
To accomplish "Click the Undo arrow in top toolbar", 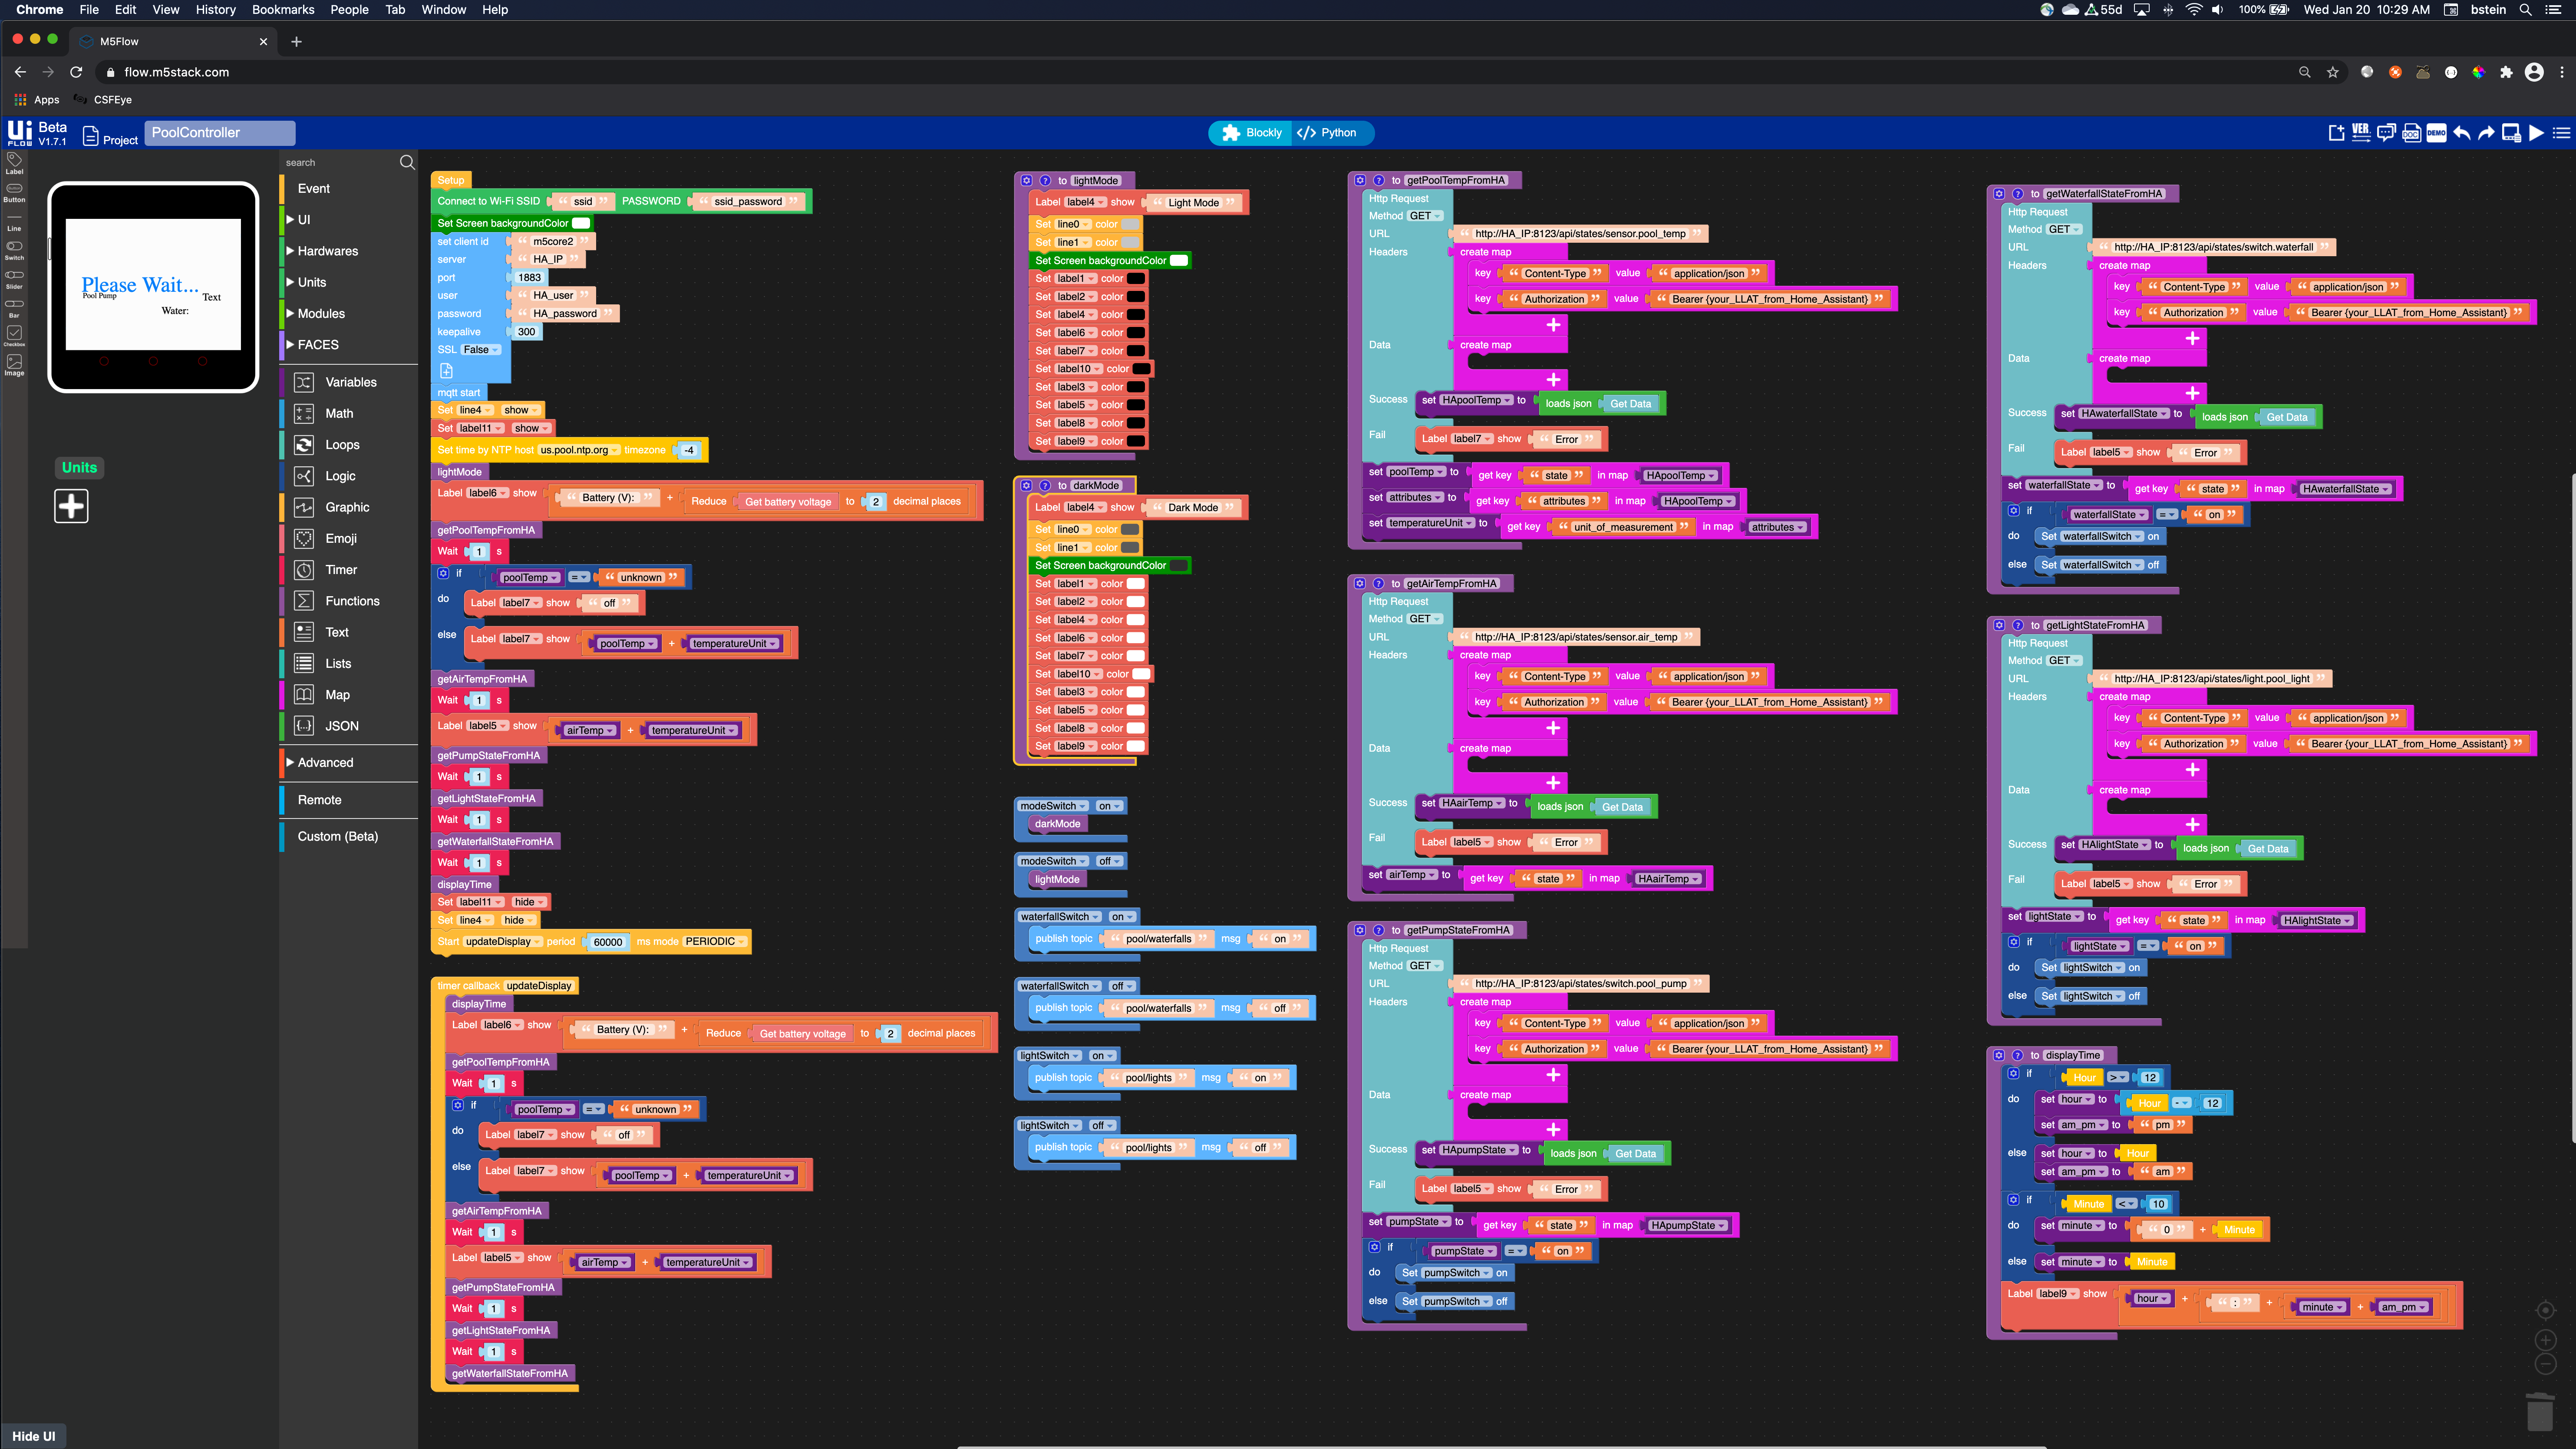I will 2461,133.
